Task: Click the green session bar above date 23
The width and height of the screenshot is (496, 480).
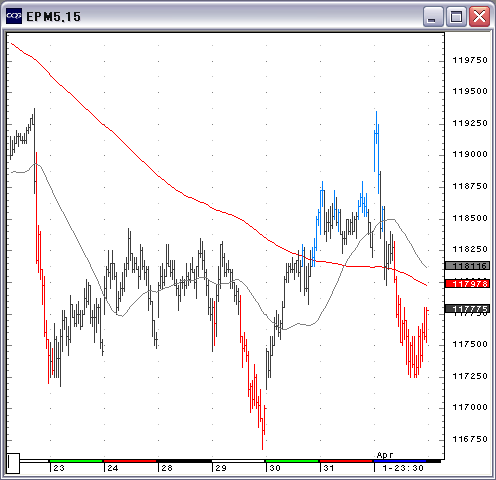Action: click(76, 461)
